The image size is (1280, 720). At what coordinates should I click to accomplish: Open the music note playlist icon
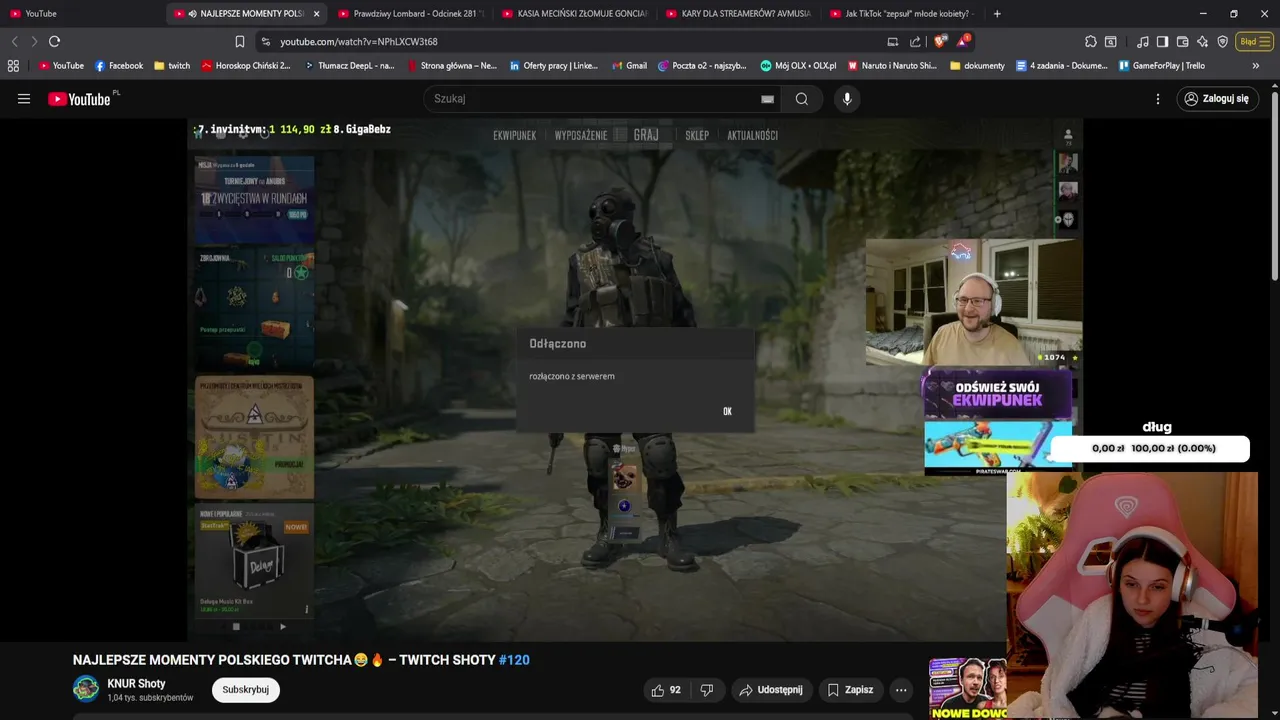coord(1143,41)
